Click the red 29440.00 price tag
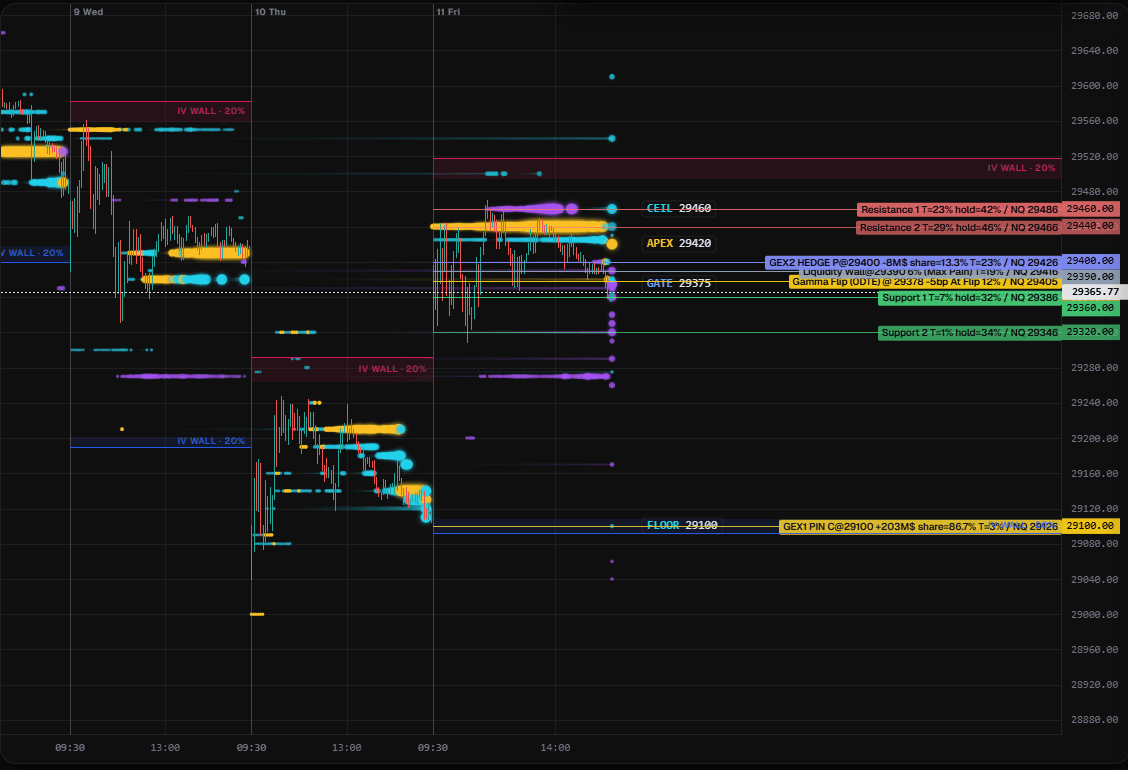The image size is (1128, 770). click(x=1090, y=226)
